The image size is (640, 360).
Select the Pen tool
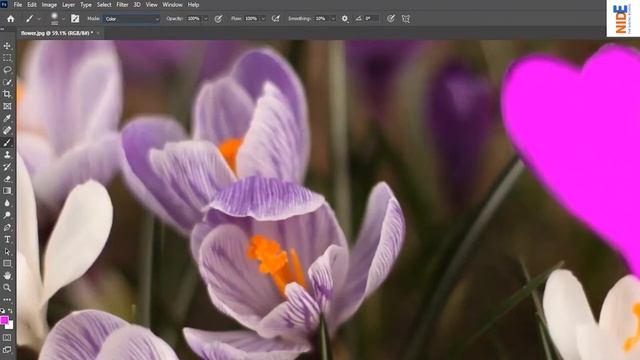(x=7, y=227)
